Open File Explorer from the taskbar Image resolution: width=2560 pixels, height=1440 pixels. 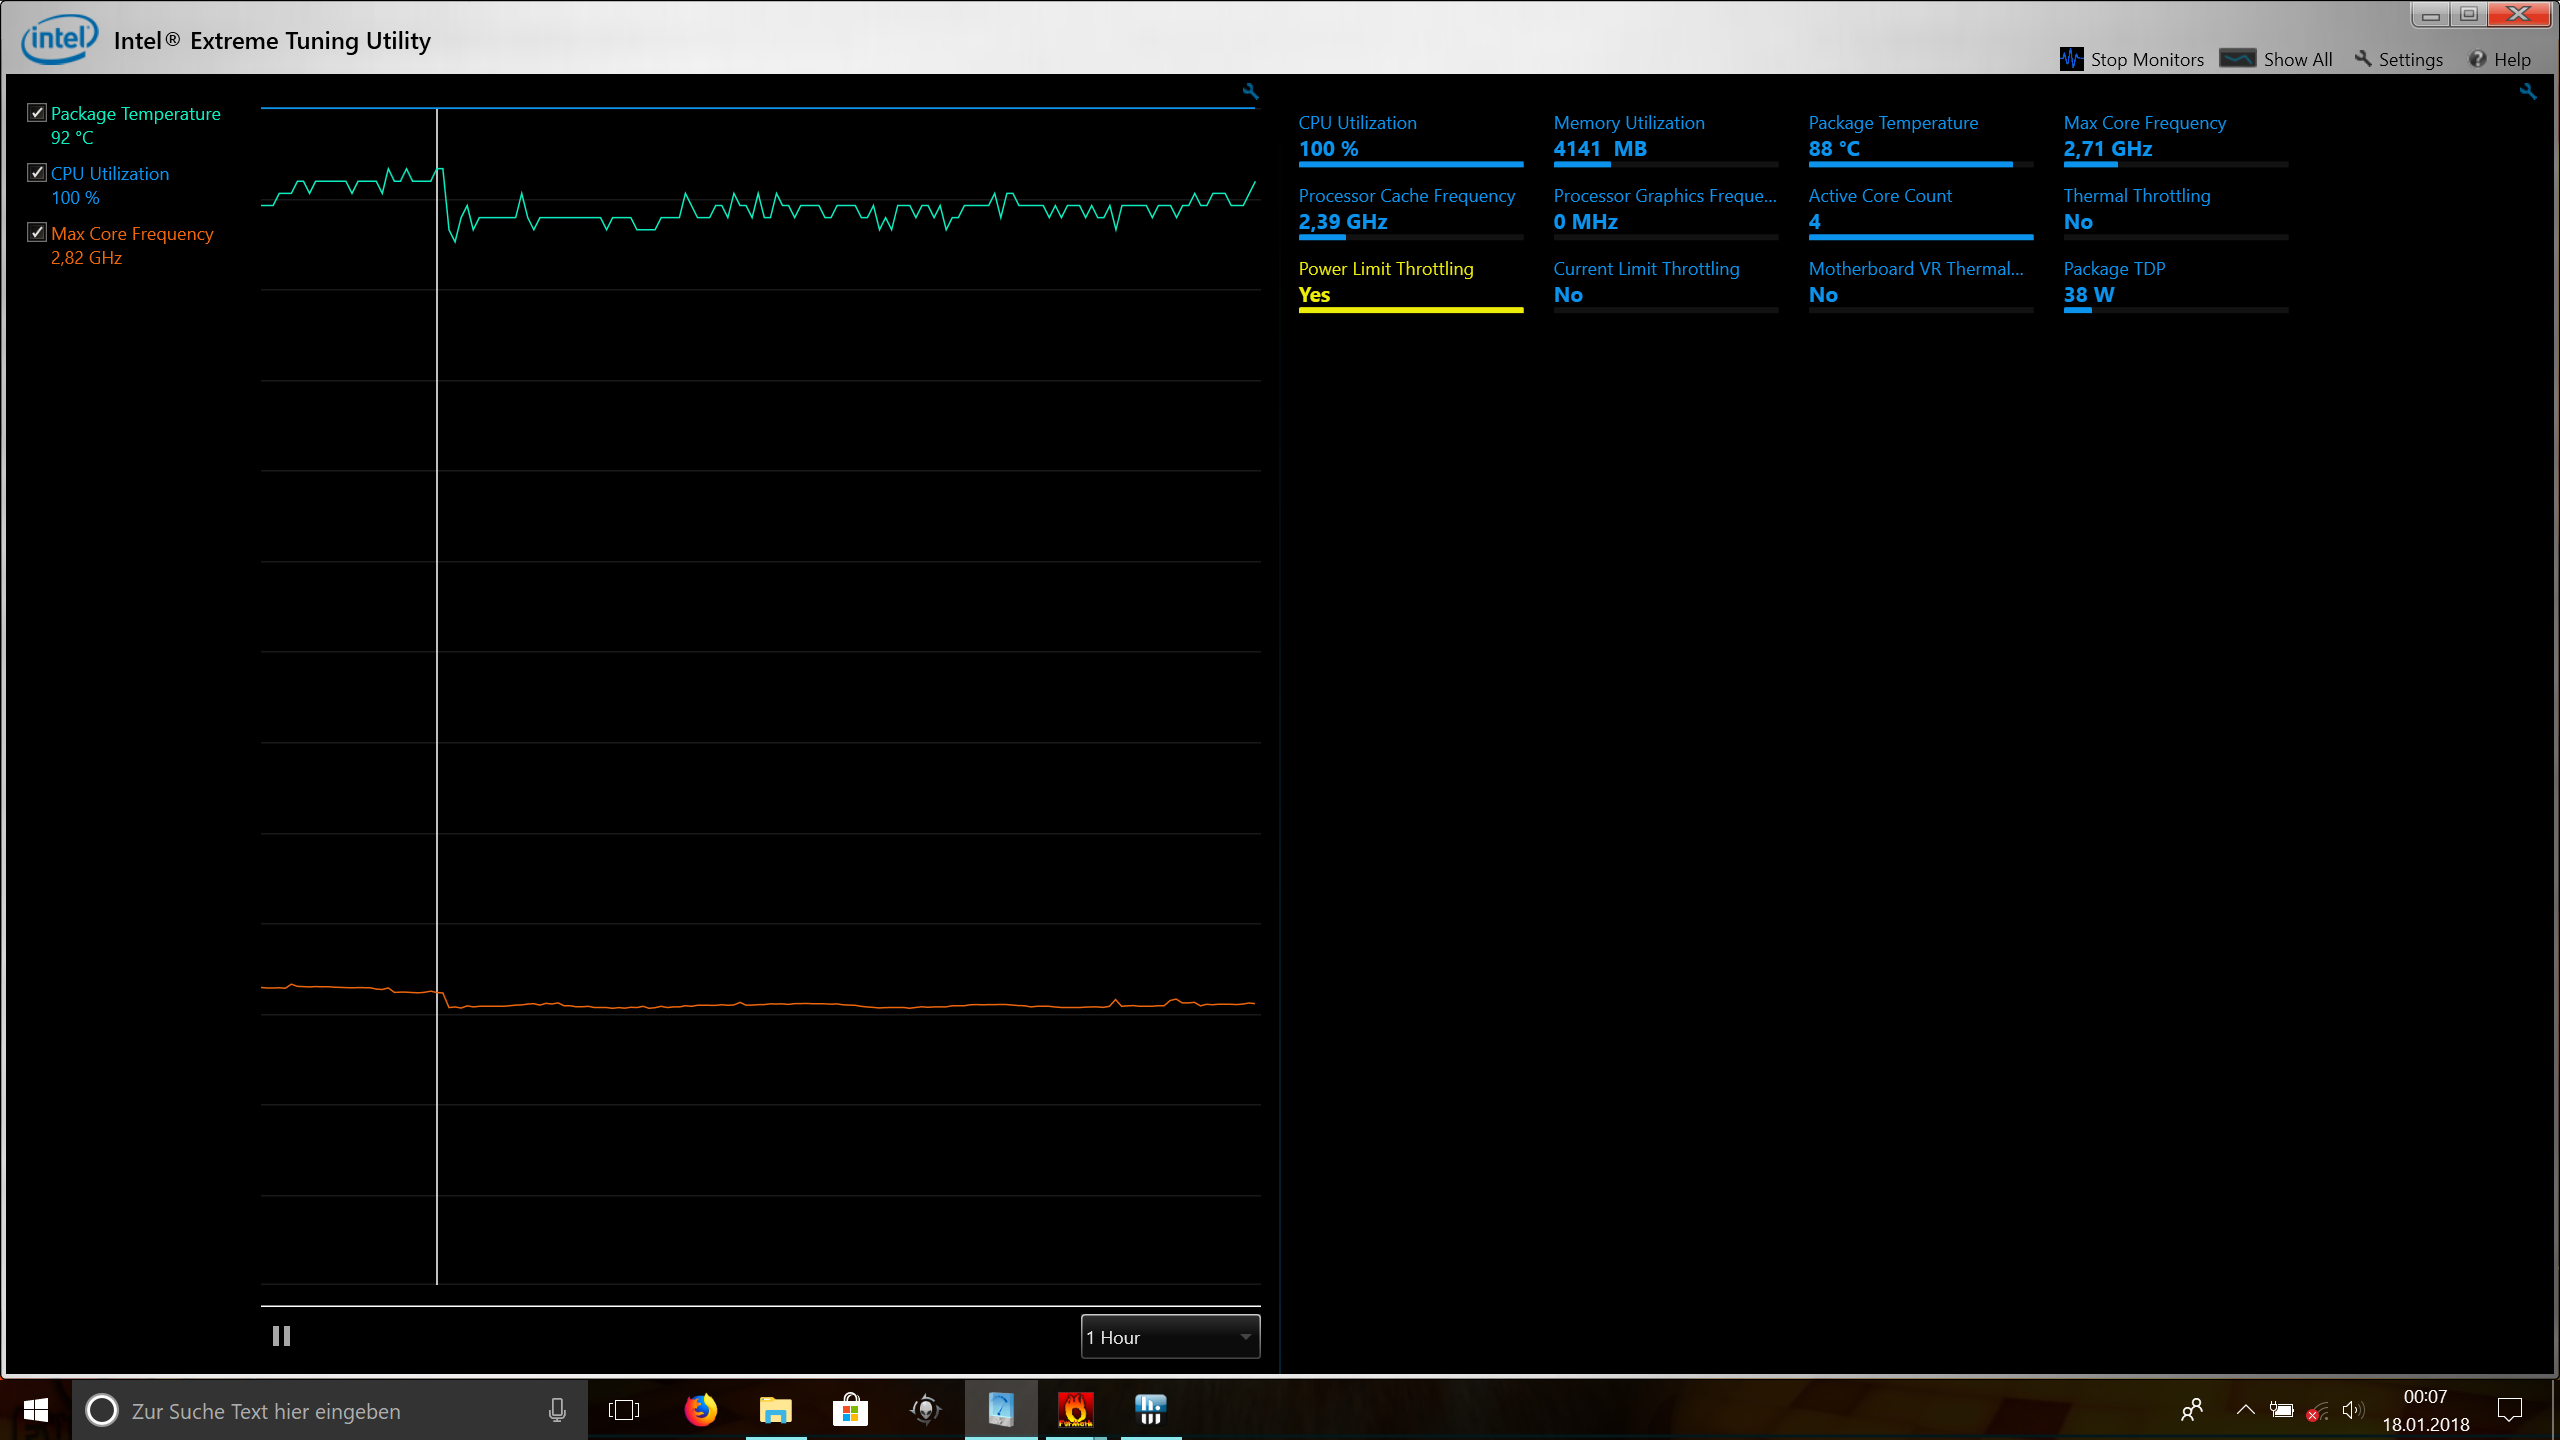(775, 1410)
